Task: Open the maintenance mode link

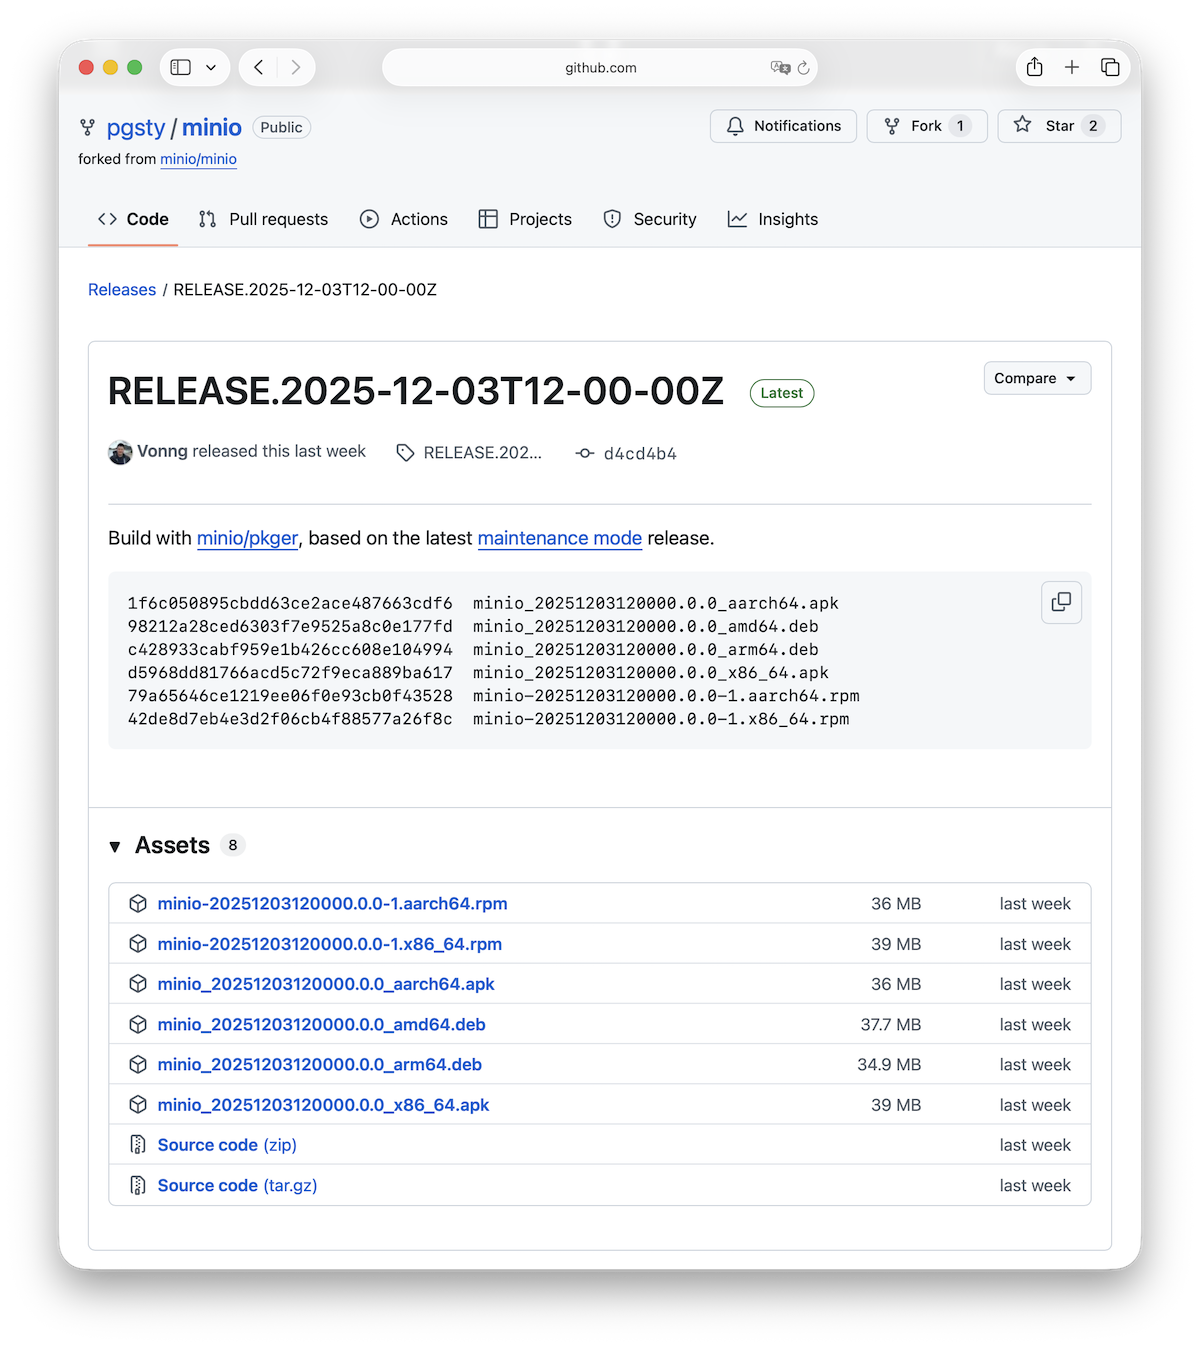Action: (x=559, y=538)
